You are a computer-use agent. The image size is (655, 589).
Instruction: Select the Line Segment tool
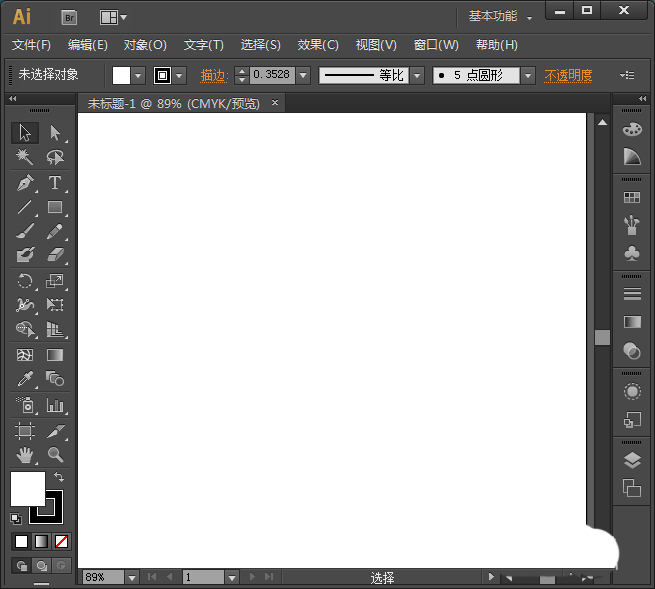click(25, 207)
